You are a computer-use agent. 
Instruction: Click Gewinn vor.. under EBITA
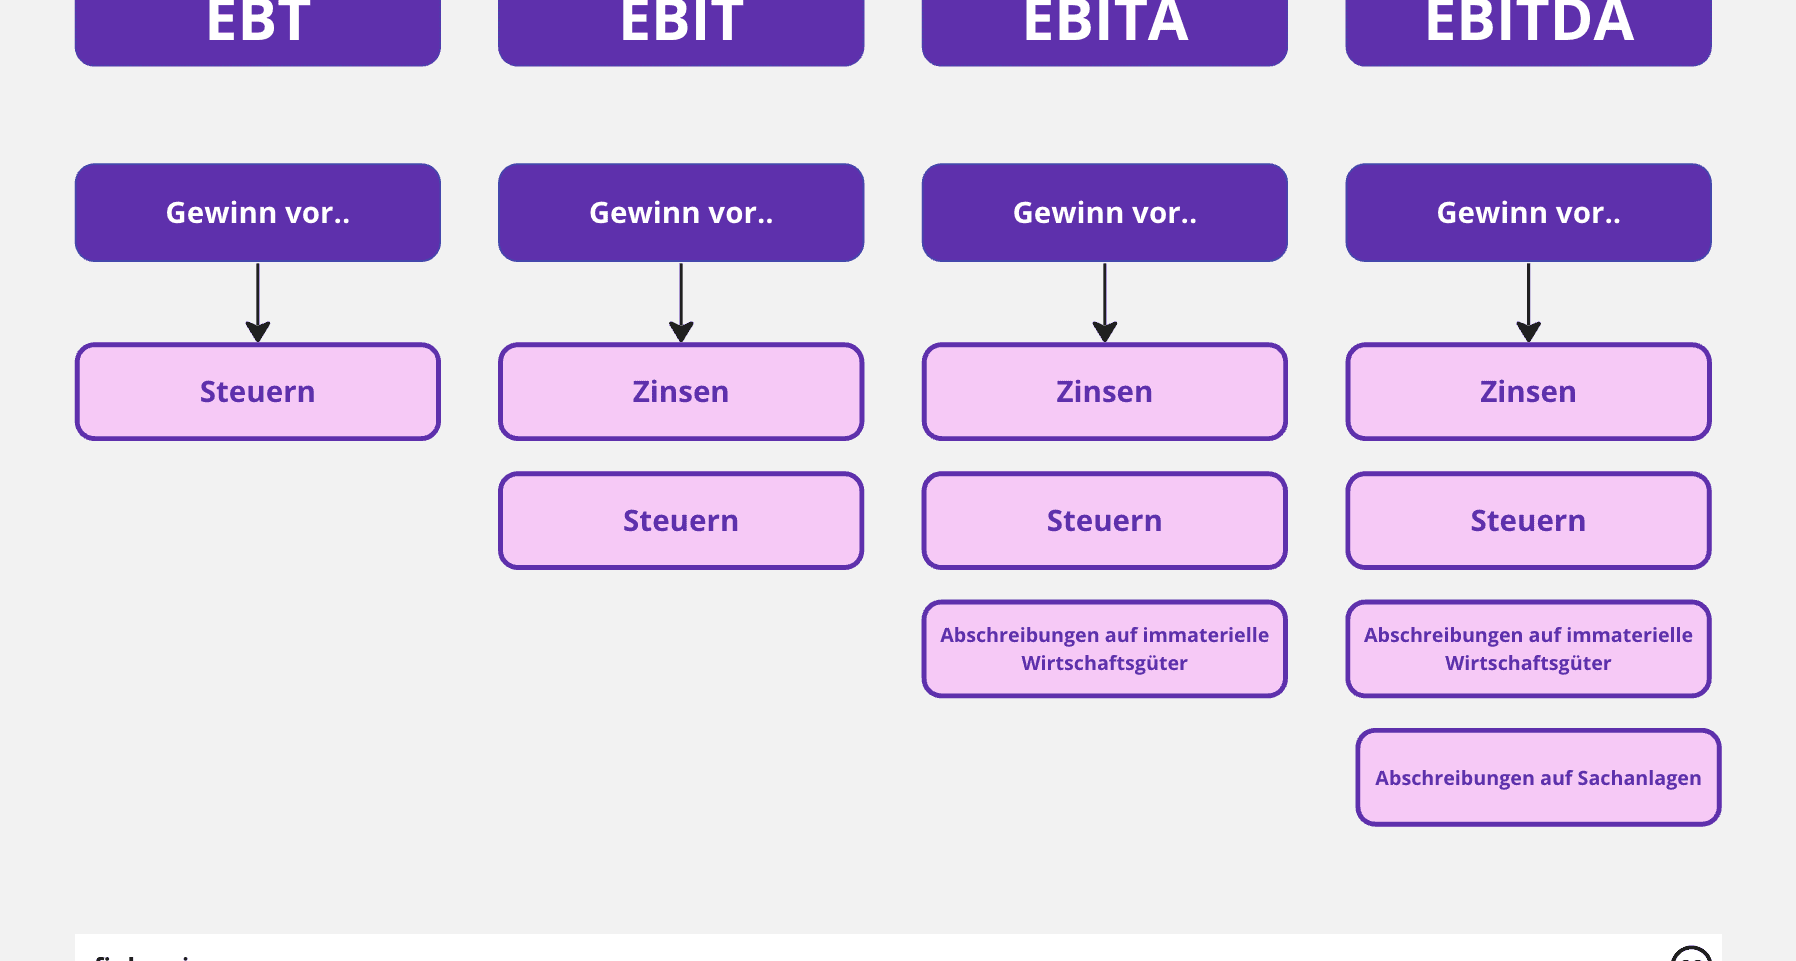[1105, 213]
